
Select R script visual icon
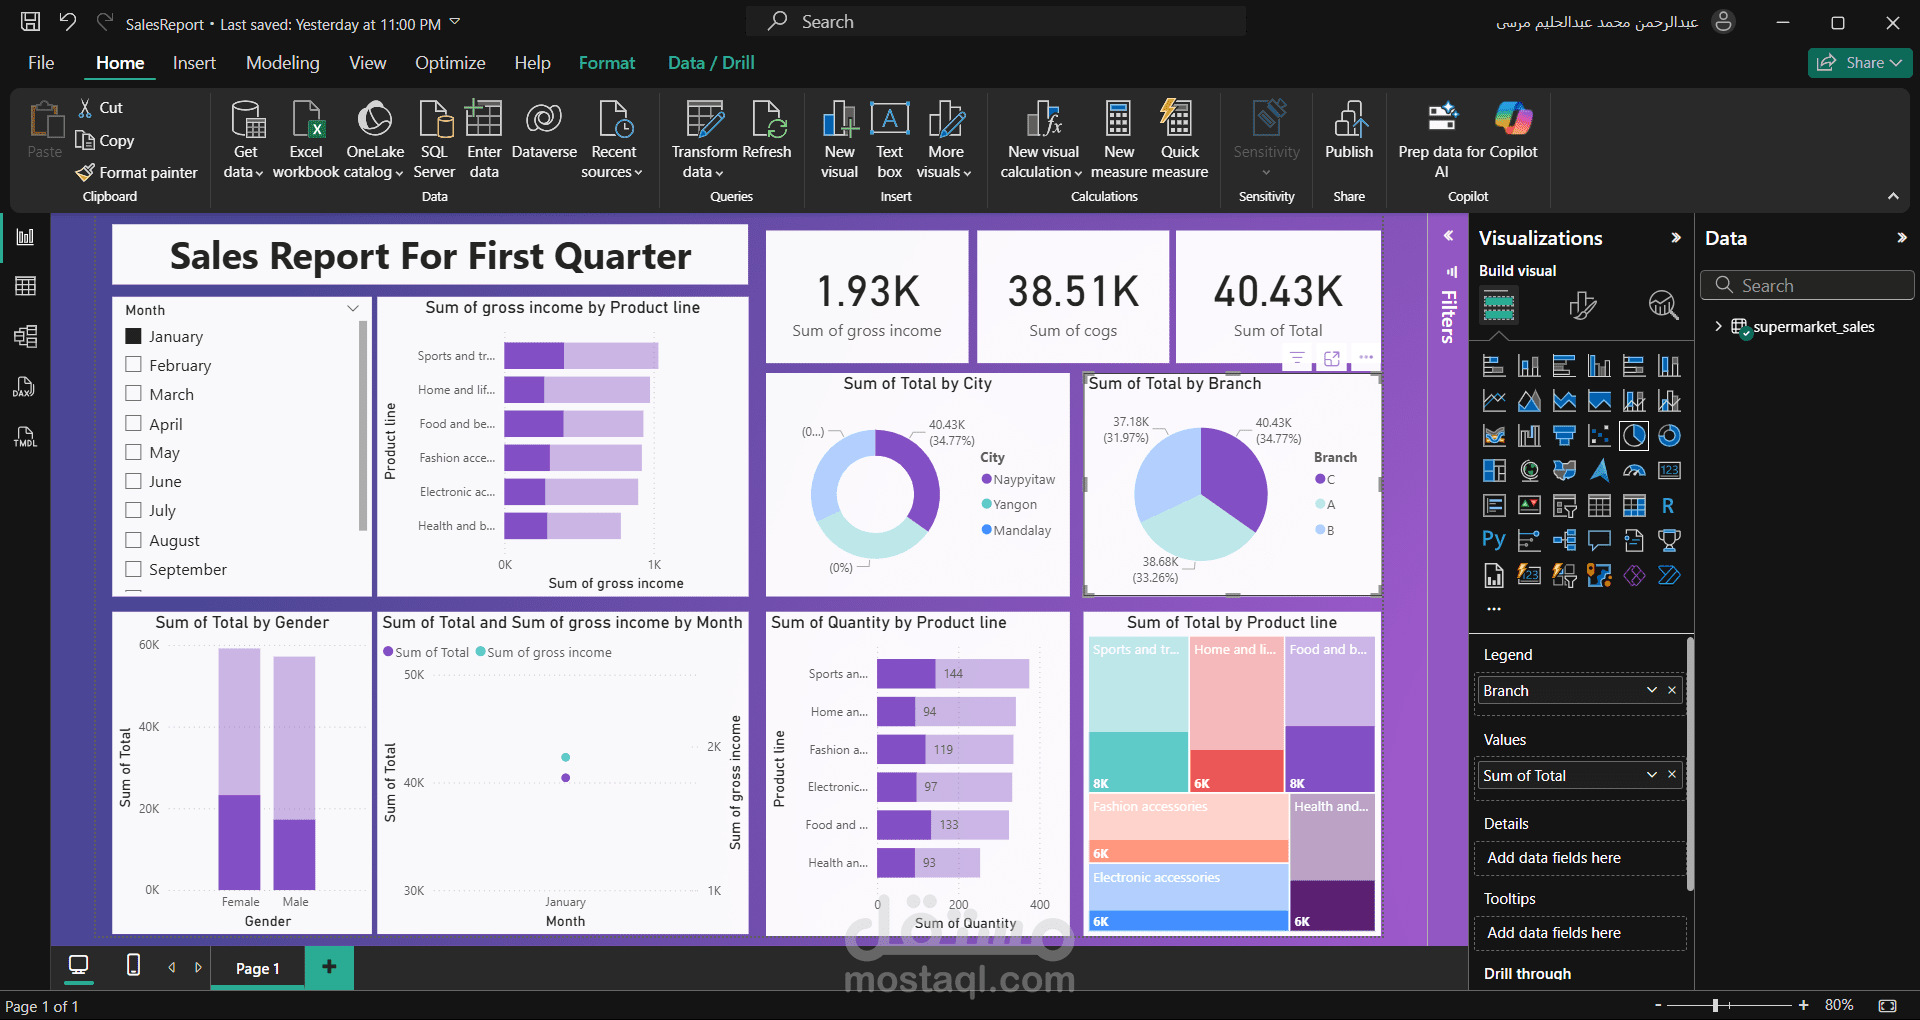(1669, 506)
